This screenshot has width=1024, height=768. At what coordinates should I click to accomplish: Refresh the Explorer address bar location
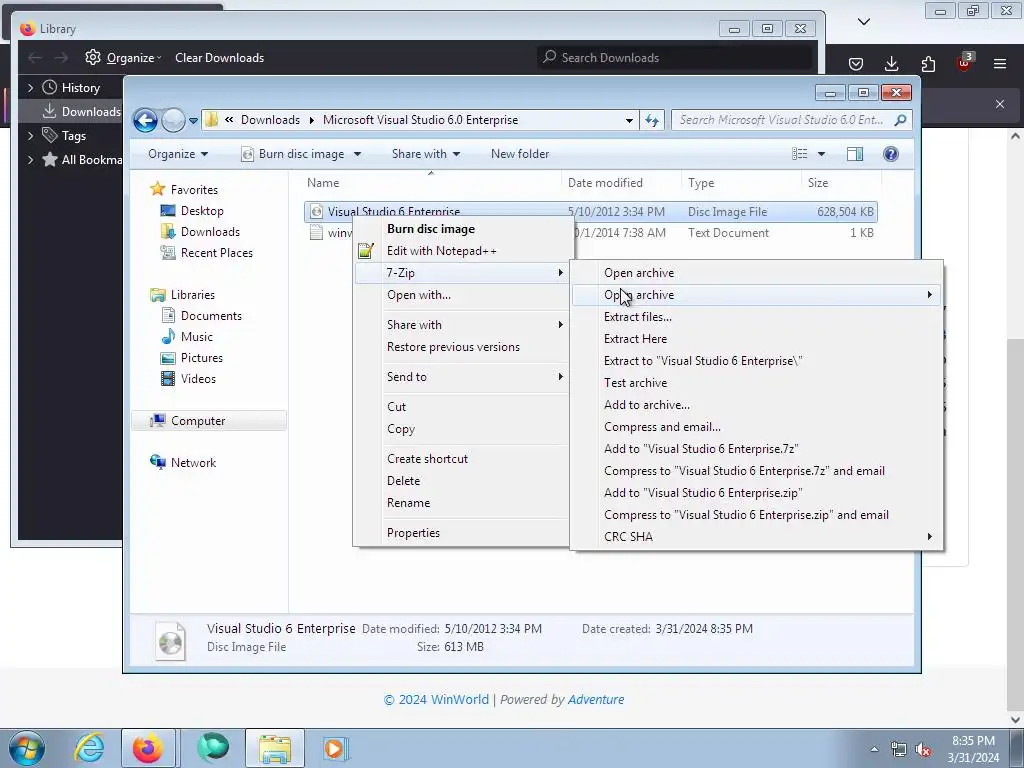(652, 120)
